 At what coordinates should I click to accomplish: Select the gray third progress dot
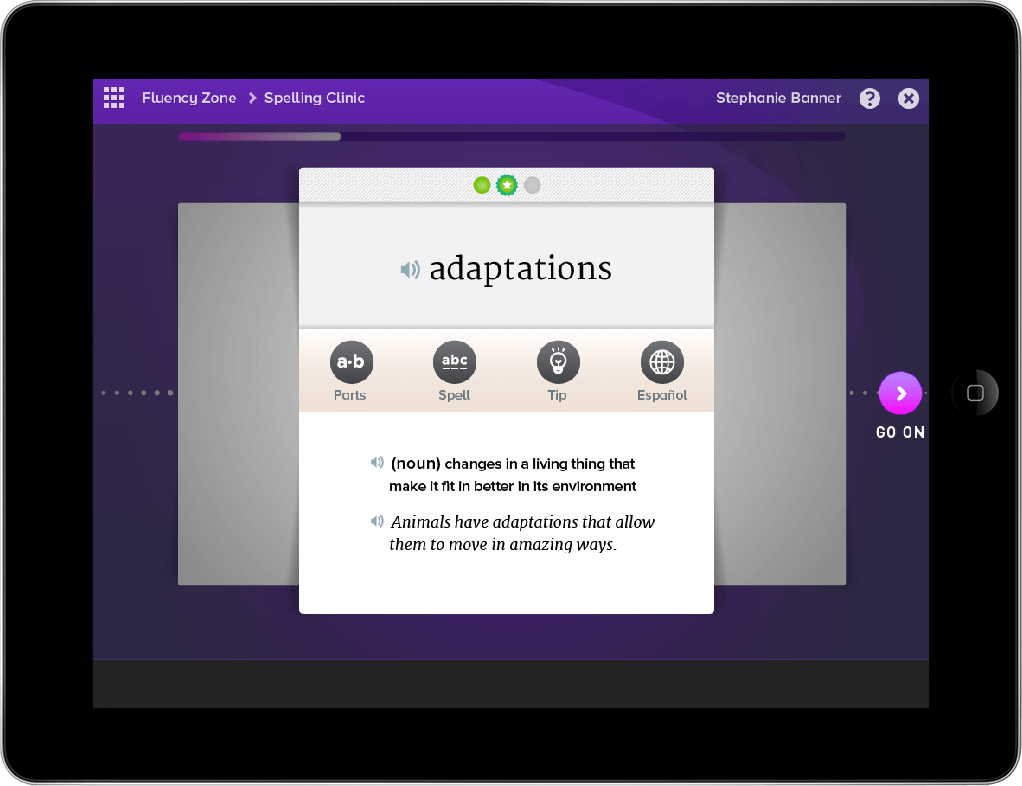(532, 185)
